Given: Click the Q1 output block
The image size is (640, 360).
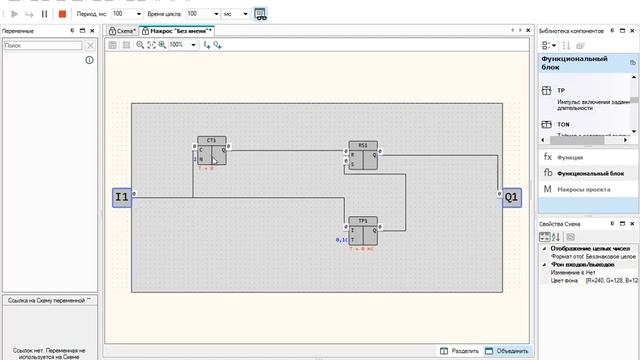Looking at the screenshot, I should (x=511, y=198).
